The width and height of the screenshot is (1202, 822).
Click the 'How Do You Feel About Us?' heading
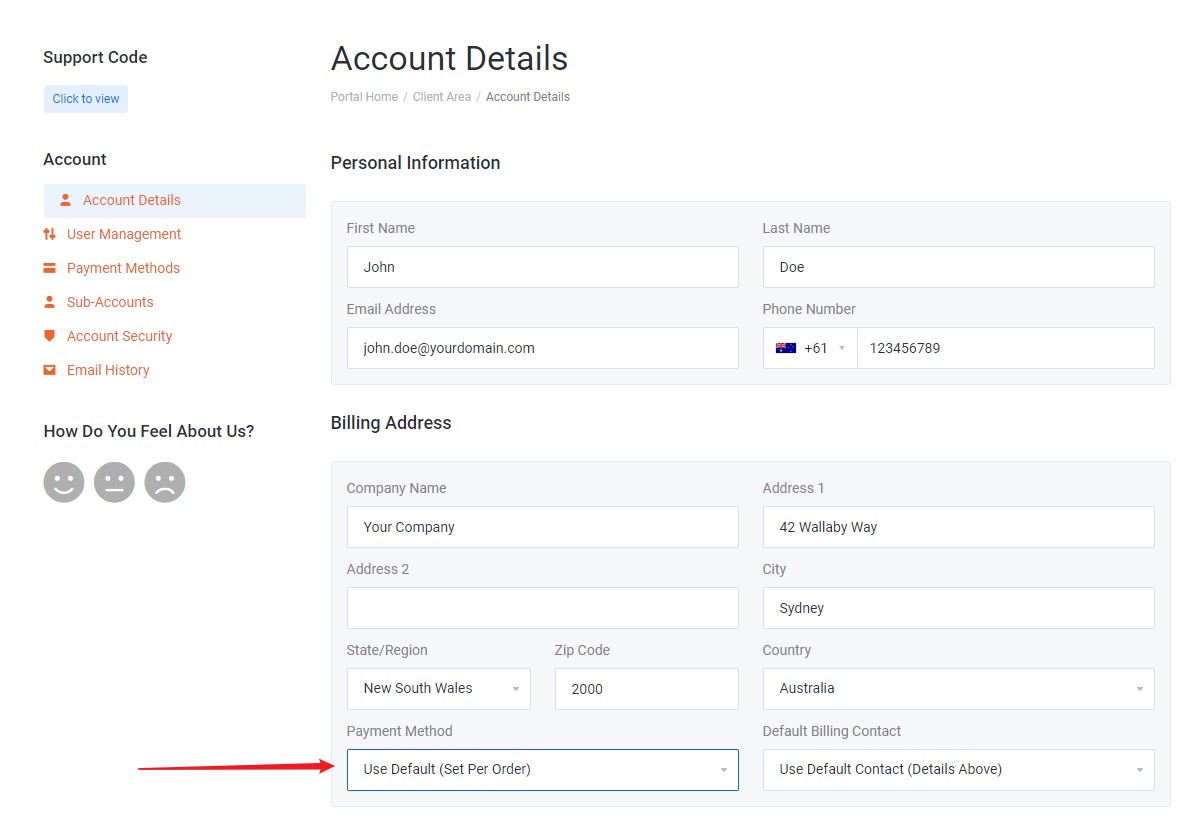tap(149, 432)
